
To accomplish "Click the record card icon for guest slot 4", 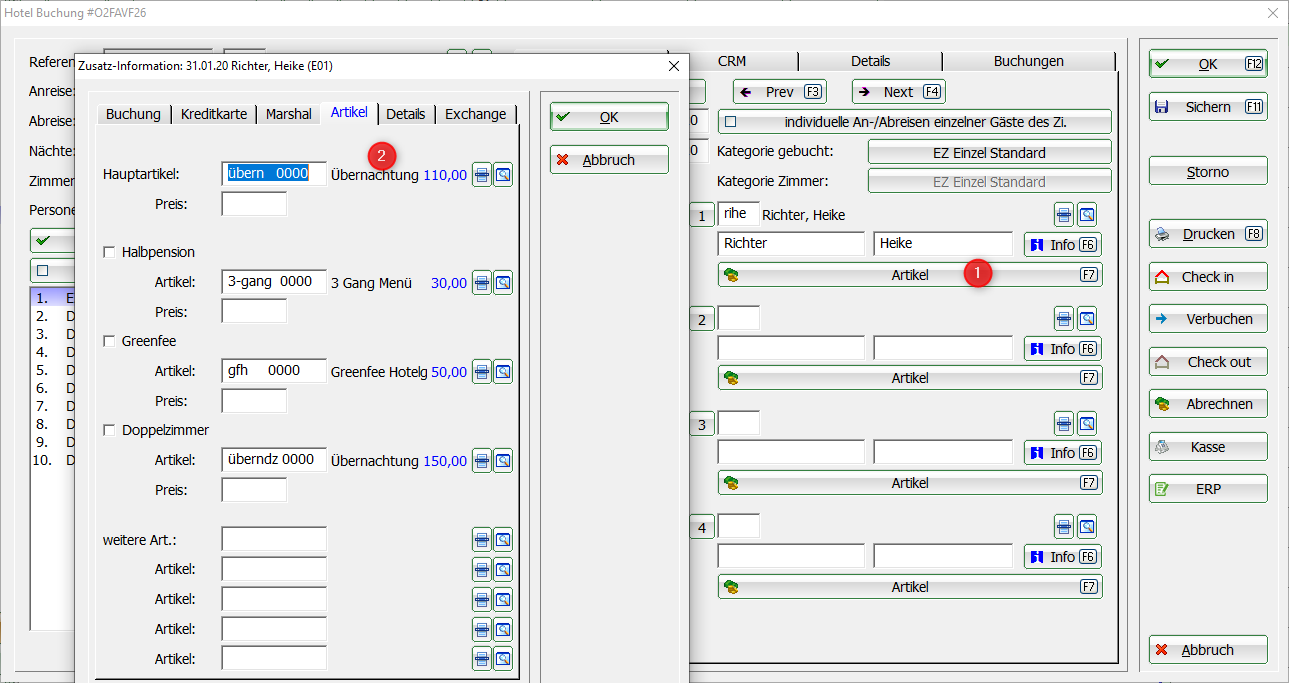I will pyautogui.click(x=1065, y=527).
